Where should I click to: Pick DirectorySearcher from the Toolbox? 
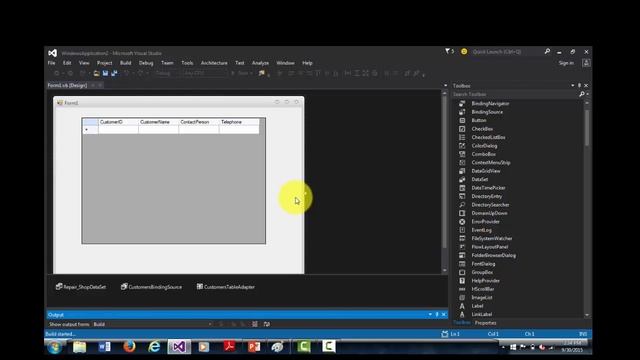[490, 205]
